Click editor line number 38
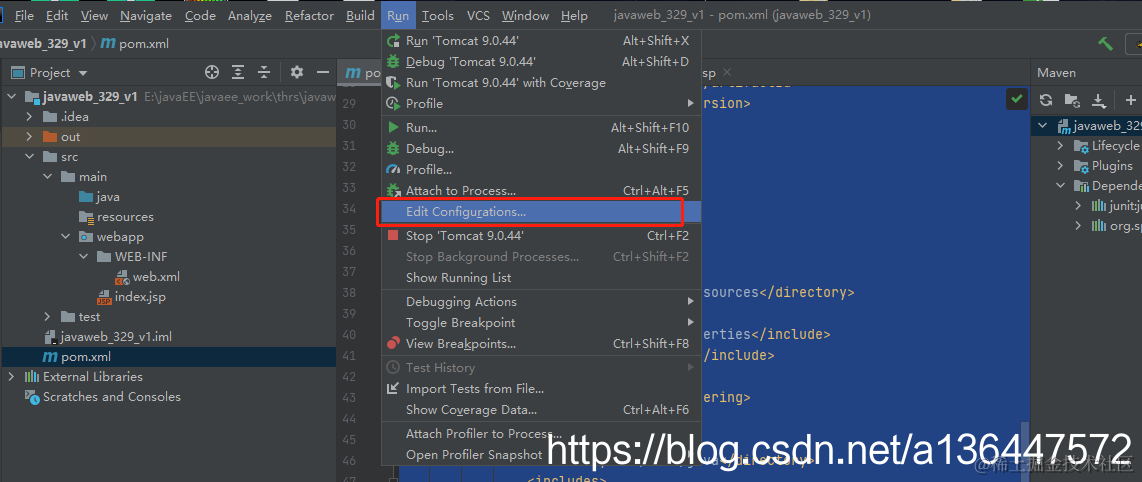The image size is (1142, 482). 349,293
